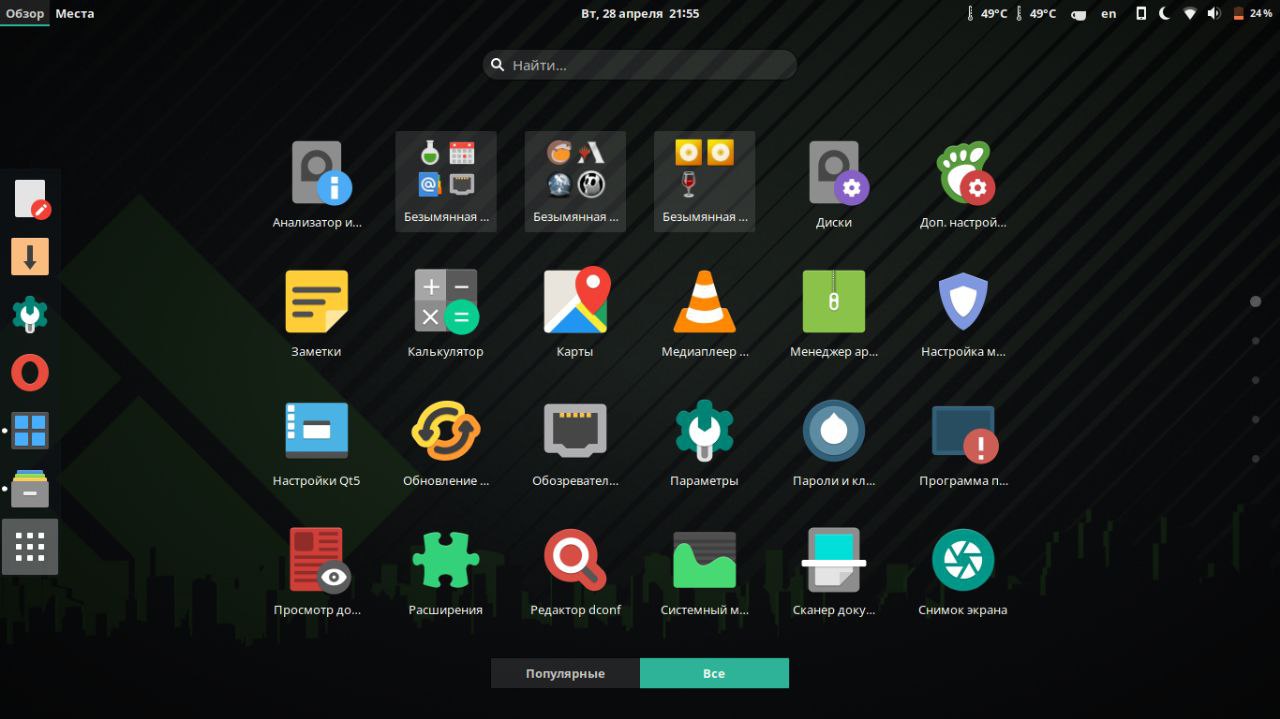
Task: Open the battery 24% indicator
Action: tap(1253, 13)
